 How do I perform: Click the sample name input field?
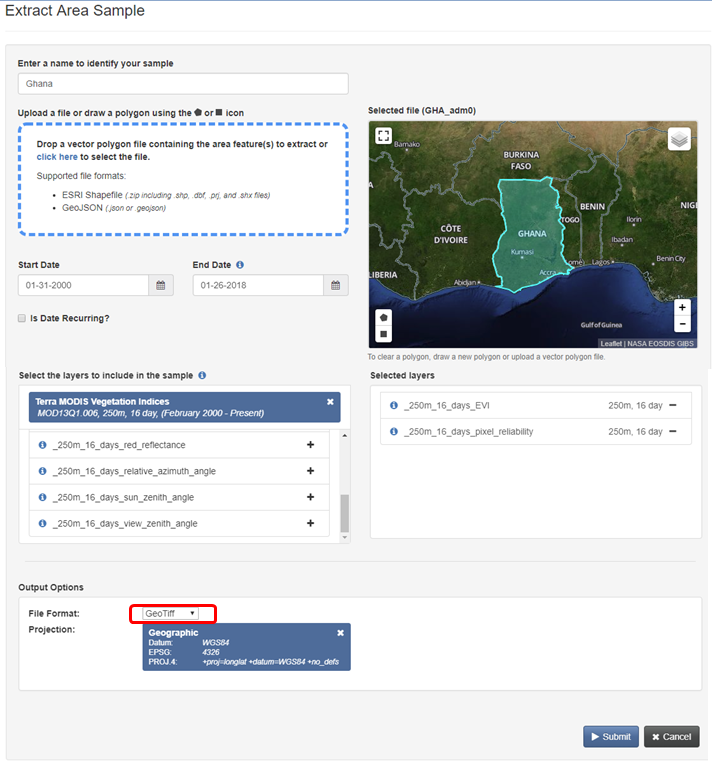pos(183,84)
